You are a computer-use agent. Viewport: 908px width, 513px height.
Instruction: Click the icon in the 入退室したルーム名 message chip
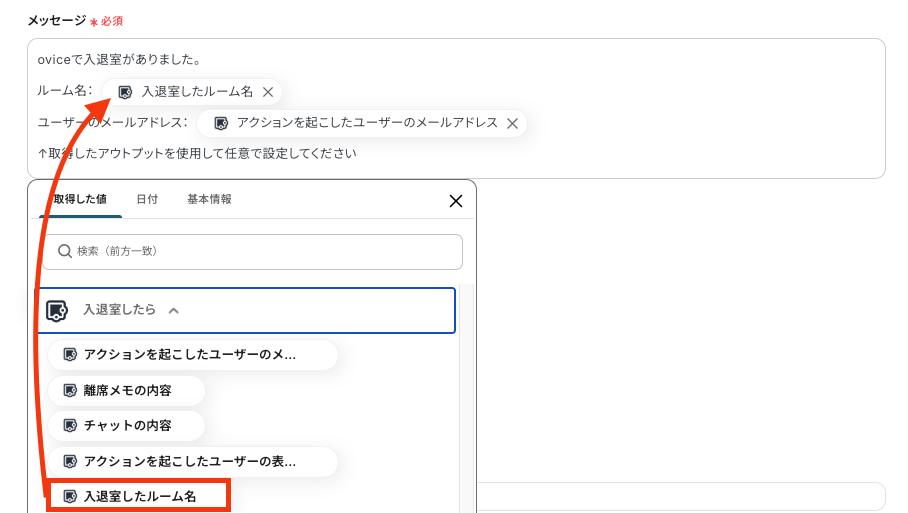click(x=125, y=92)
